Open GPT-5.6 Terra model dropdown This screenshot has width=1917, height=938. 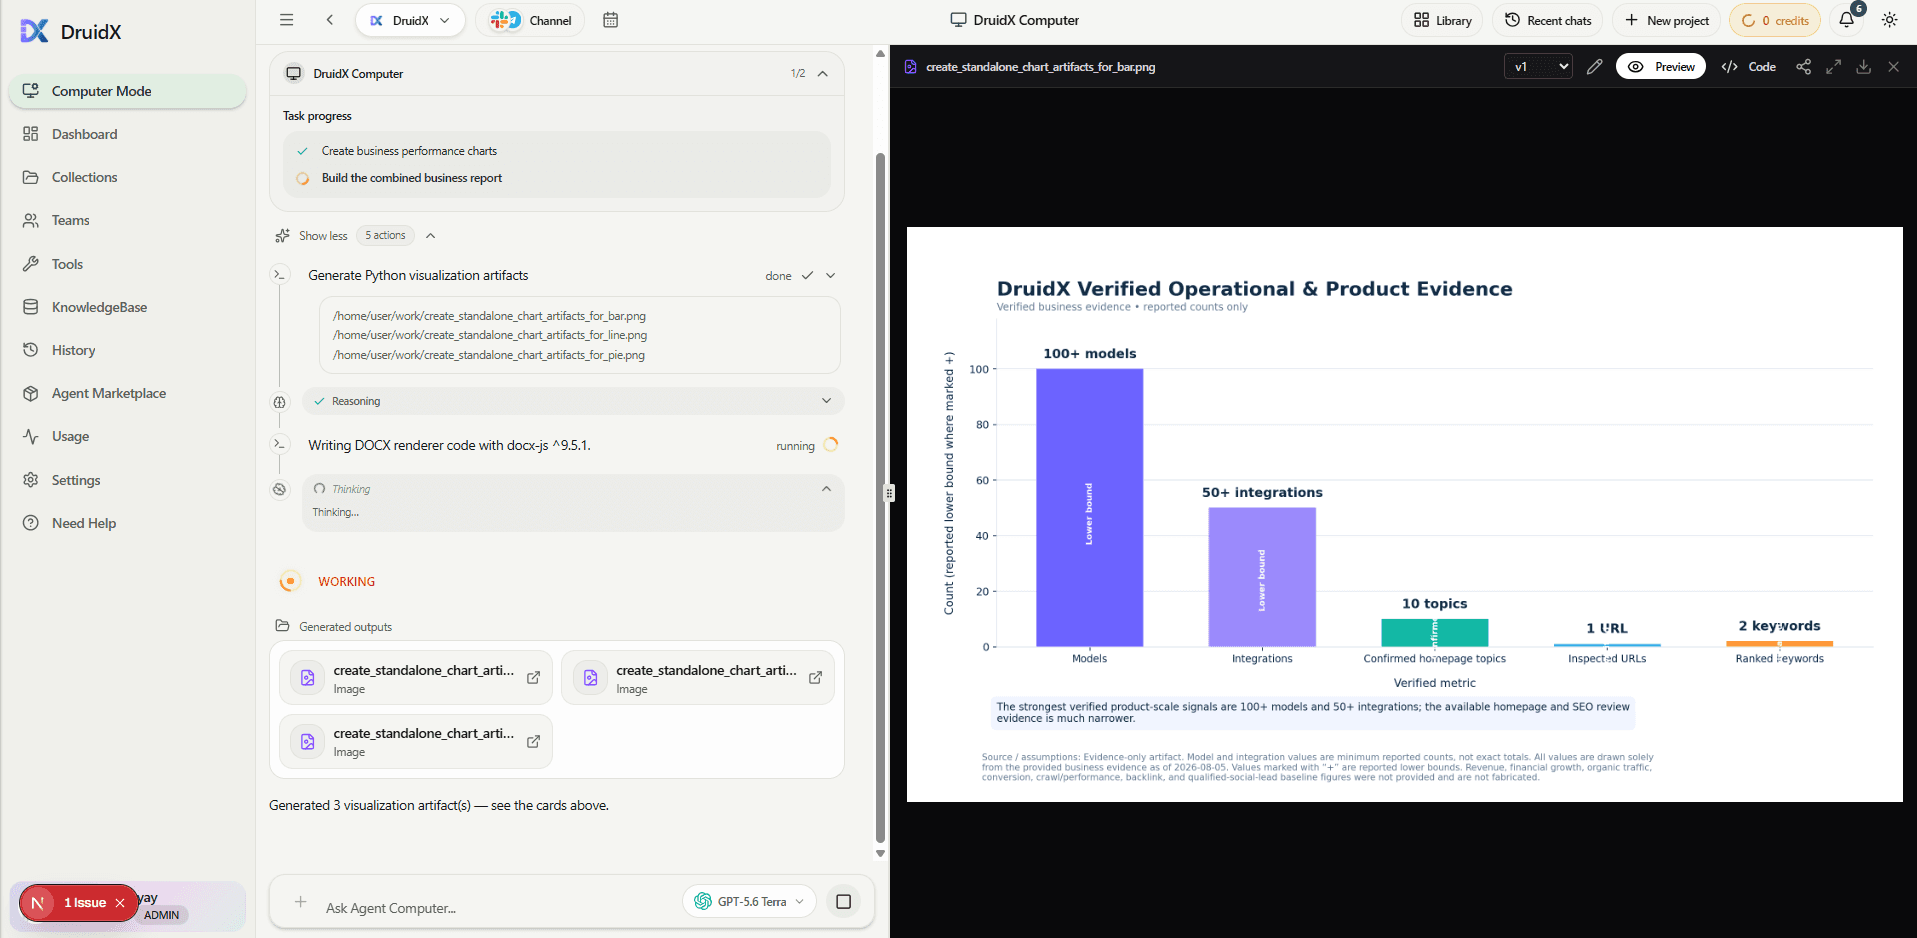tap(750, 902)
